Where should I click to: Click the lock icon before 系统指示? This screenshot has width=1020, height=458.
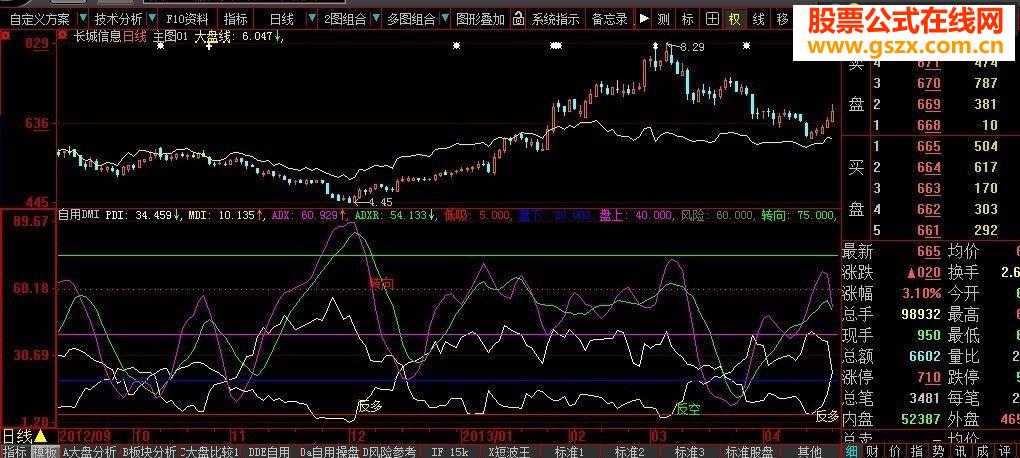pos(518,19)
